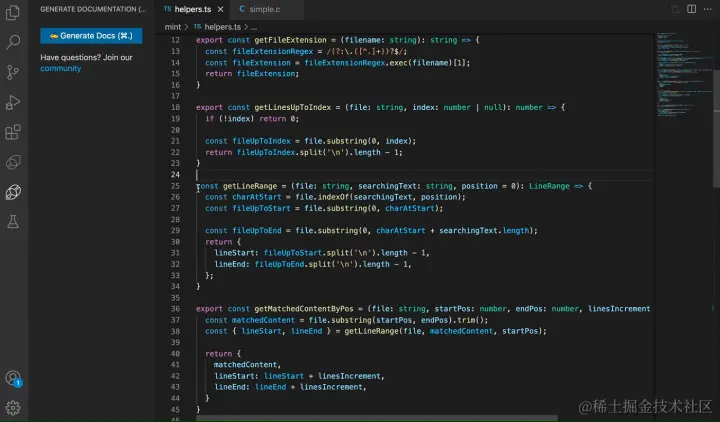This screenshot has height=422, width=720.
Task: Click the code minimap overview
Action: point(683,73)
